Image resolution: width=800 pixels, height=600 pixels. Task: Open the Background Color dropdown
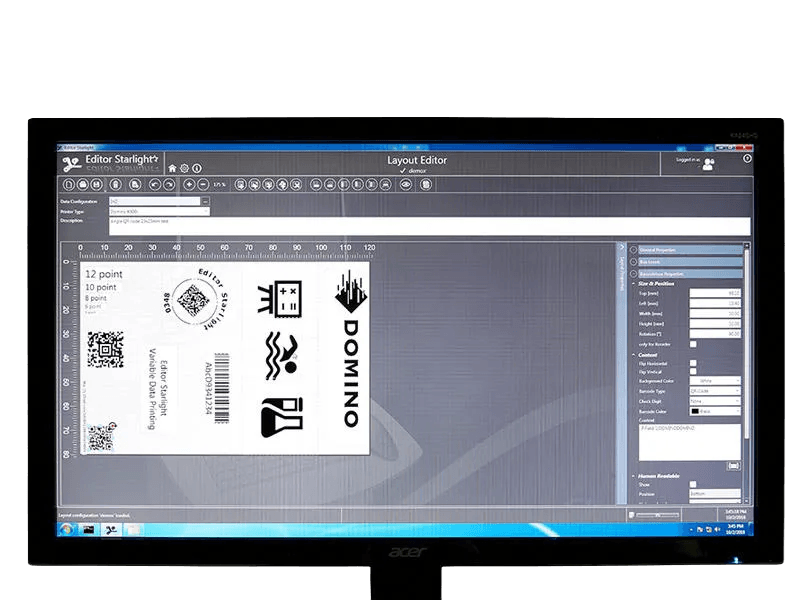tap(715, 381)
